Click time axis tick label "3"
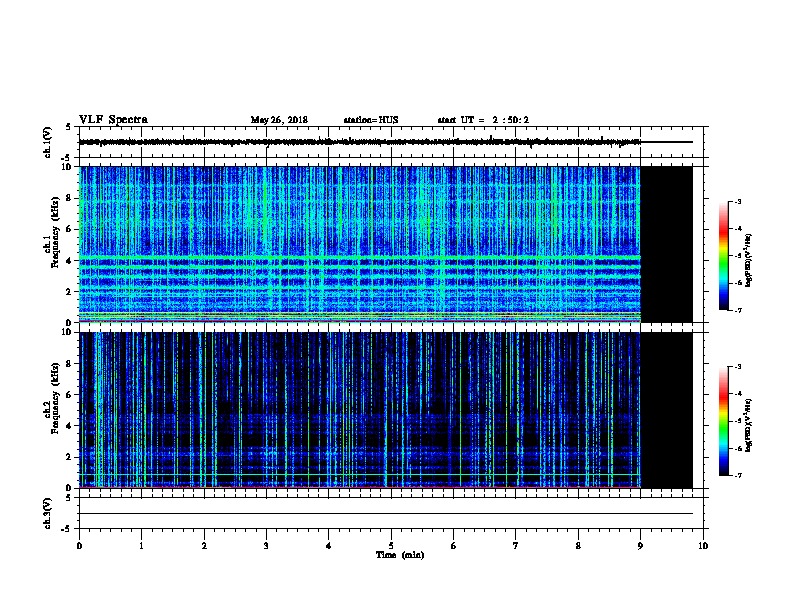This screenshot has width=792, height=612. coord(266,546)
